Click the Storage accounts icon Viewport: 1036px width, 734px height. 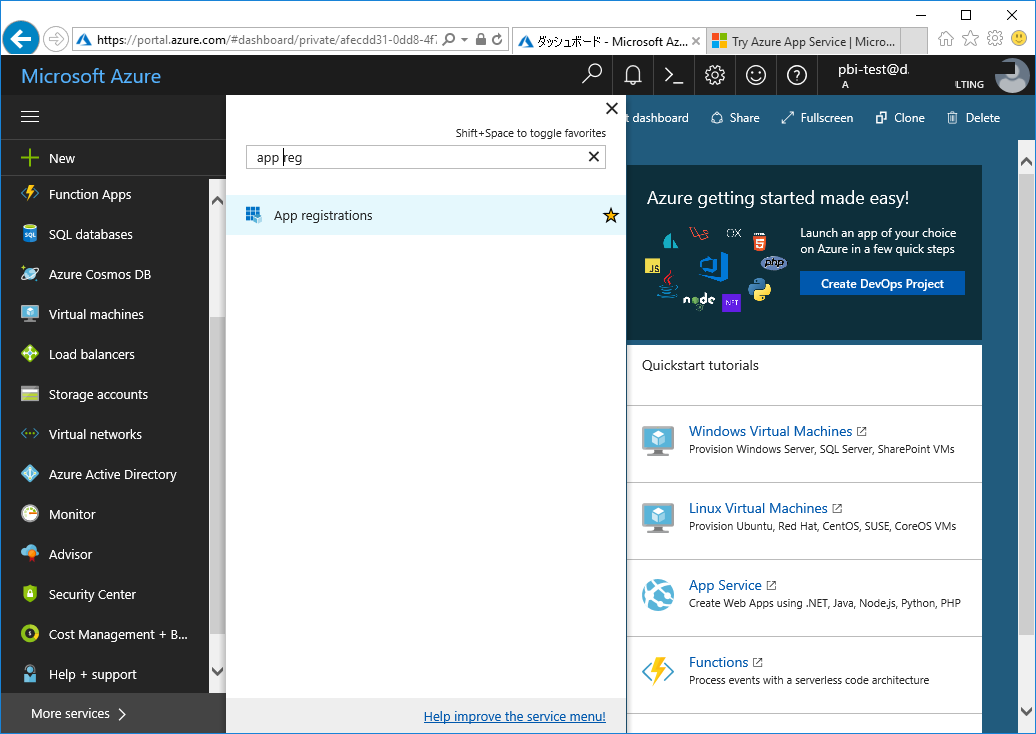click(30, 394)
